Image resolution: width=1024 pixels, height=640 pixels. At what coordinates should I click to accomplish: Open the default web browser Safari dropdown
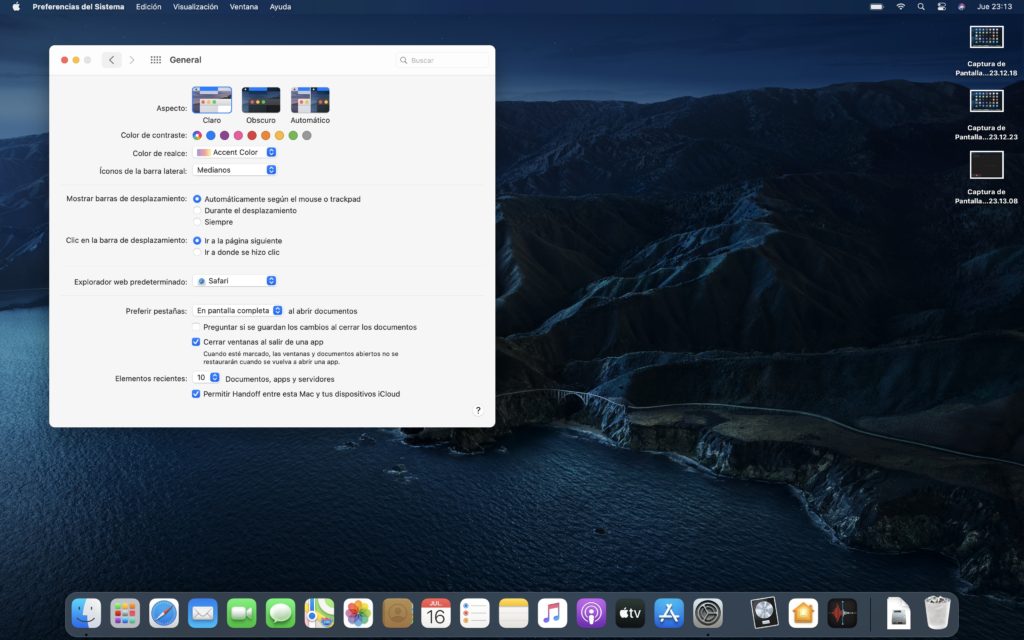236,281
